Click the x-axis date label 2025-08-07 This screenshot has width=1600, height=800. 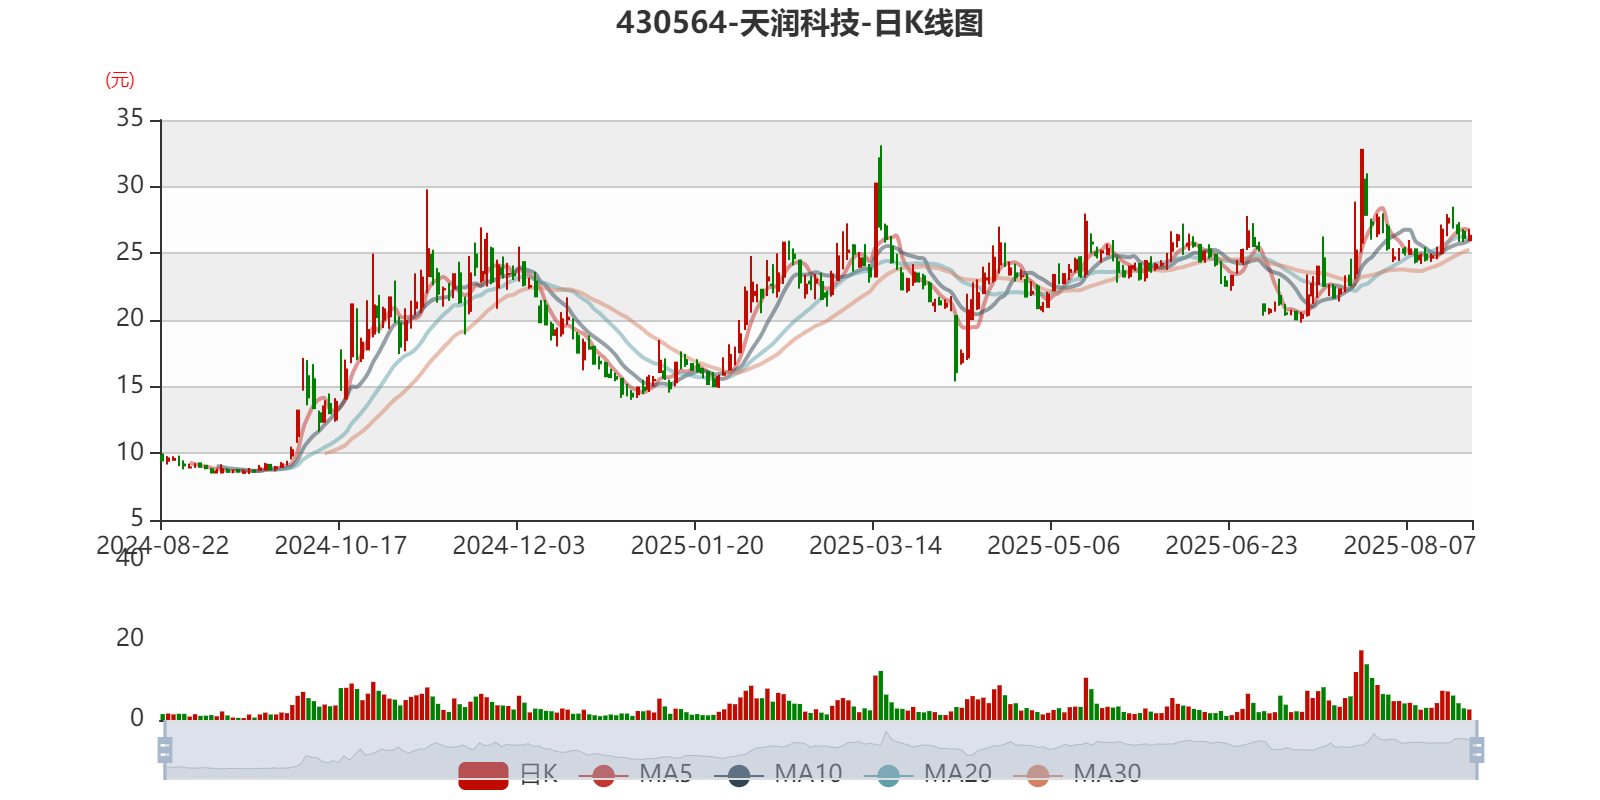coord(1409,546)
